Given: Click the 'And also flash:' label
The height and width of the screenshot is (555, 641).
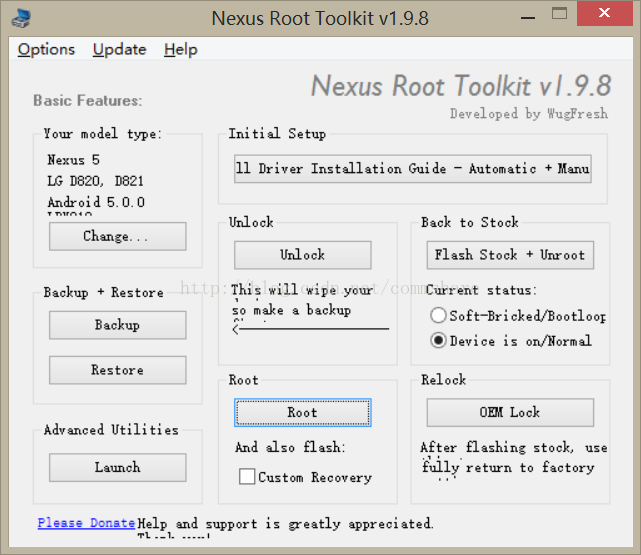Looking at the screenshot, I should [290, 447].
